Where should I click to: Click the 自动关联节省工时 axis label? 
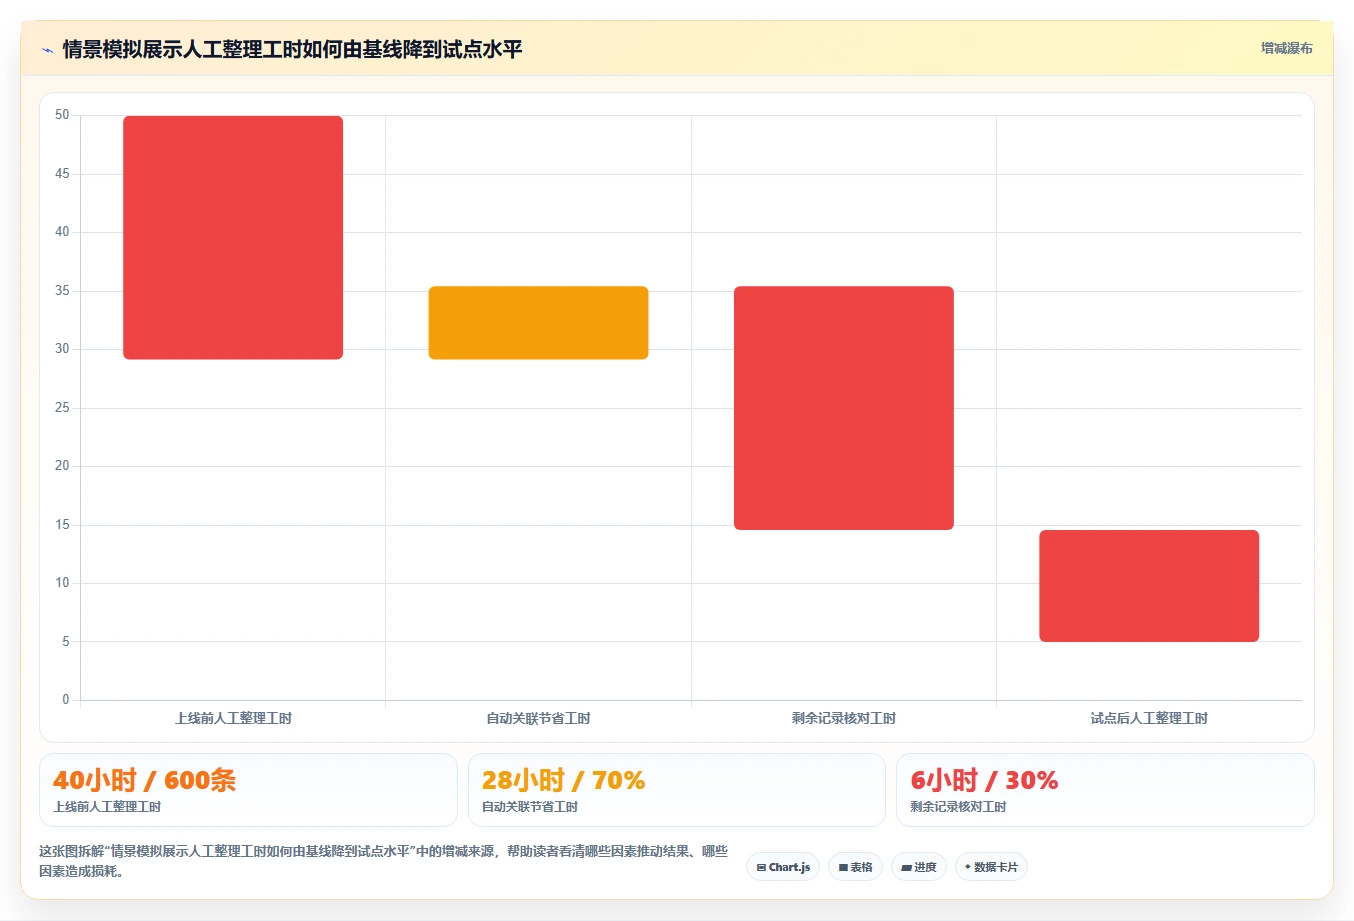click(x=538, y=718)
